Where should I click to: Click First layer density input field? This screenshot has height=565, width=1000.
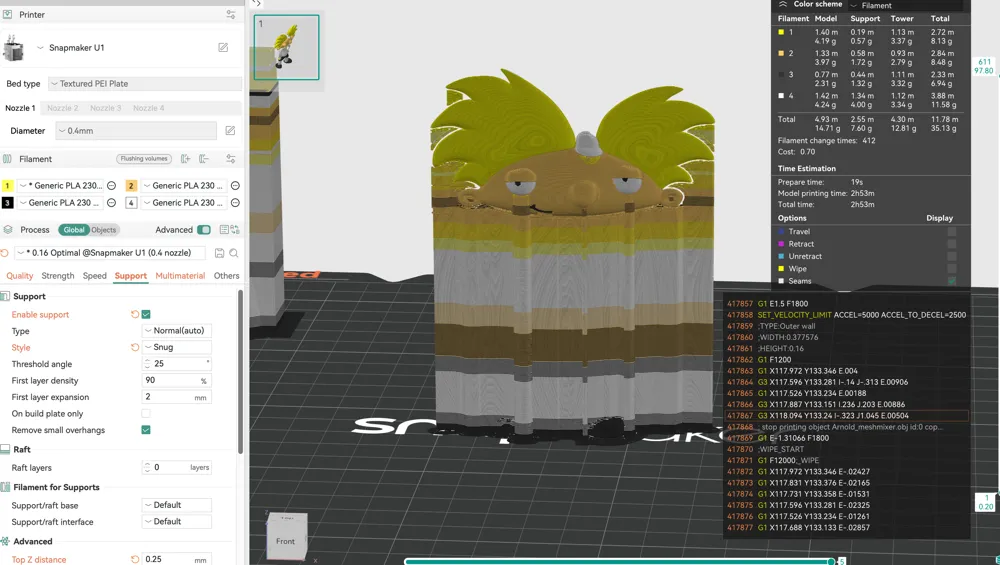pyautogui.click(x=177, y=381)
